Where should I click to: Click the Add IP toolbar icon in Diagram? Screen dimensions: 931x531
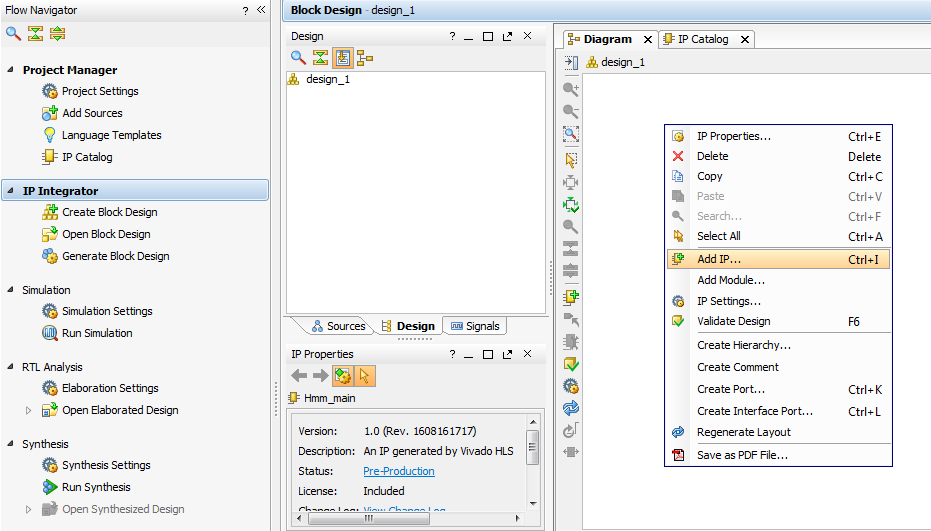click(571, 296)
